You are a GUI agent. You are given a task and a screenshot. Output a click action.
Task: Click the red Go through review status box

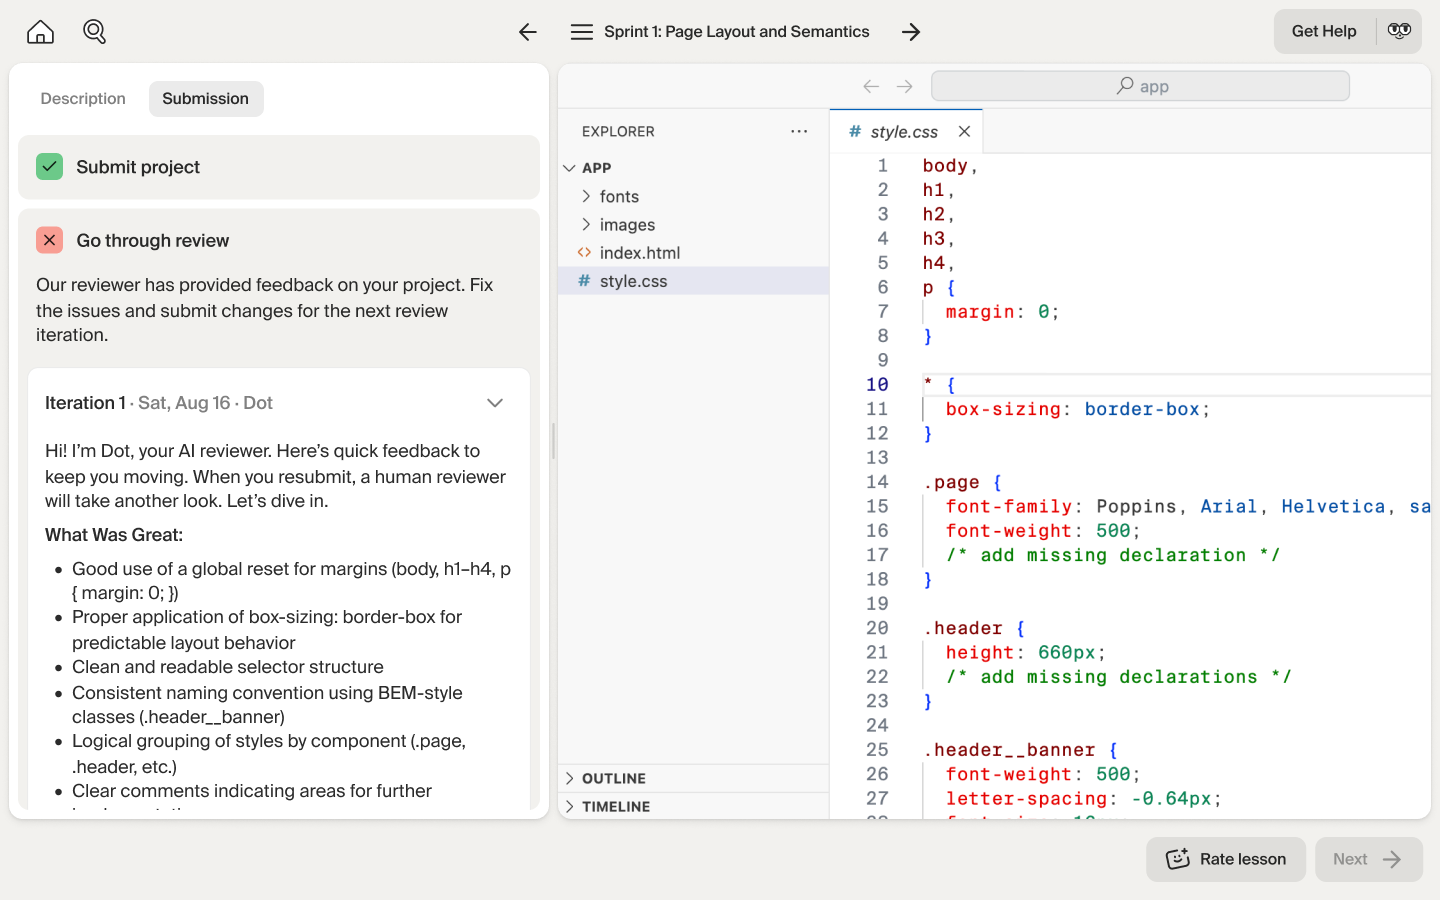[50, 240]
